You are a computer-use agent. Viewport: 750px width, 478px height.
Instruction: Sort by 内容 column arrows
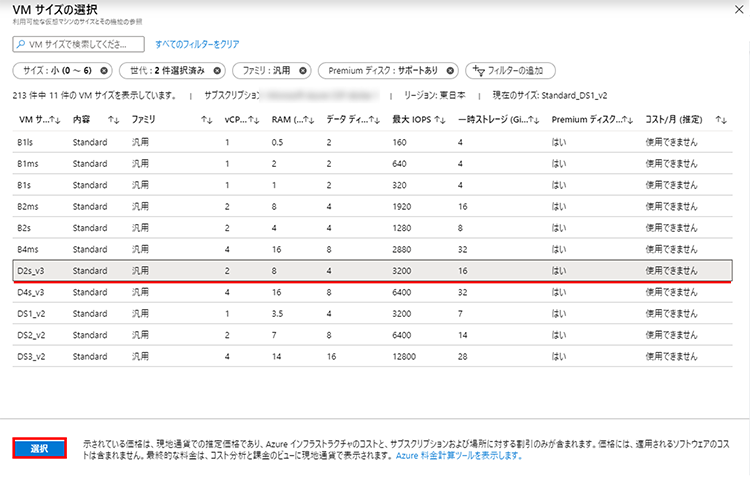coord(112,120)
